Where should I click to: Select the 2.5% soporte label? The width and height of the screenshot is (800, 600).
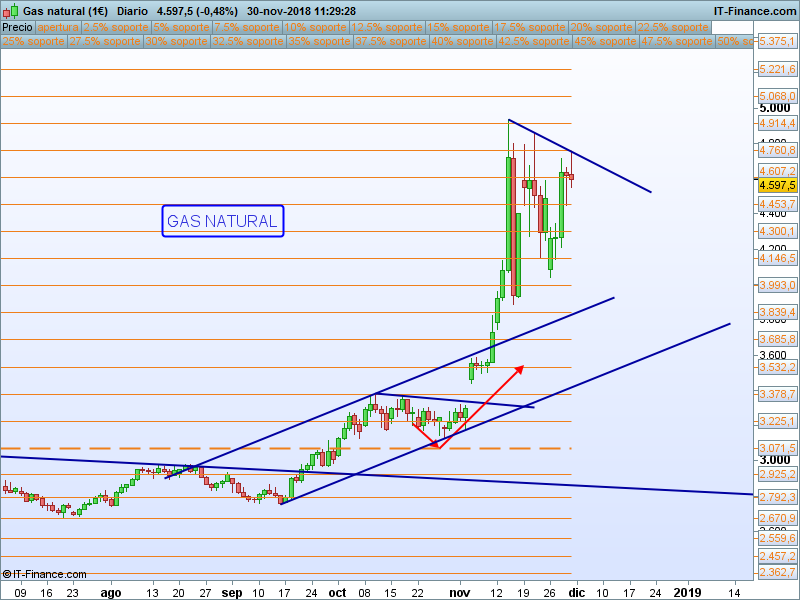(x=116, y=28)
